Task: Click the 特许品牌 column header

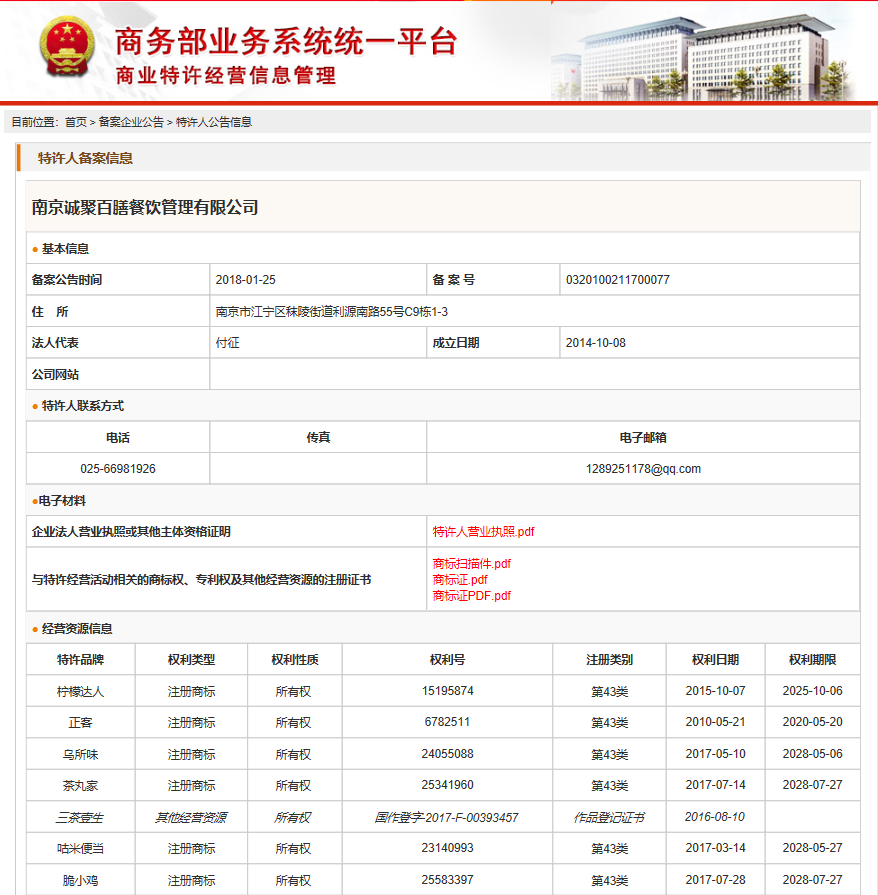Action: (x=80, y=660)
